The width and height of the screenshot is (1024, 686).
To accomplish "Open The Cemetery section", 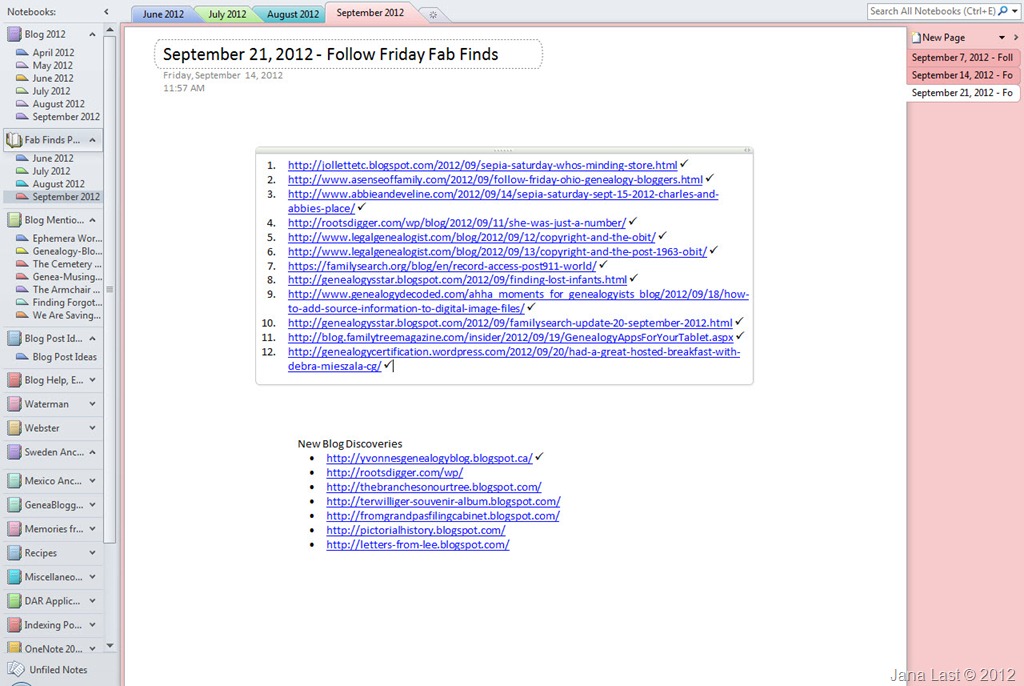I will (67, 264).
